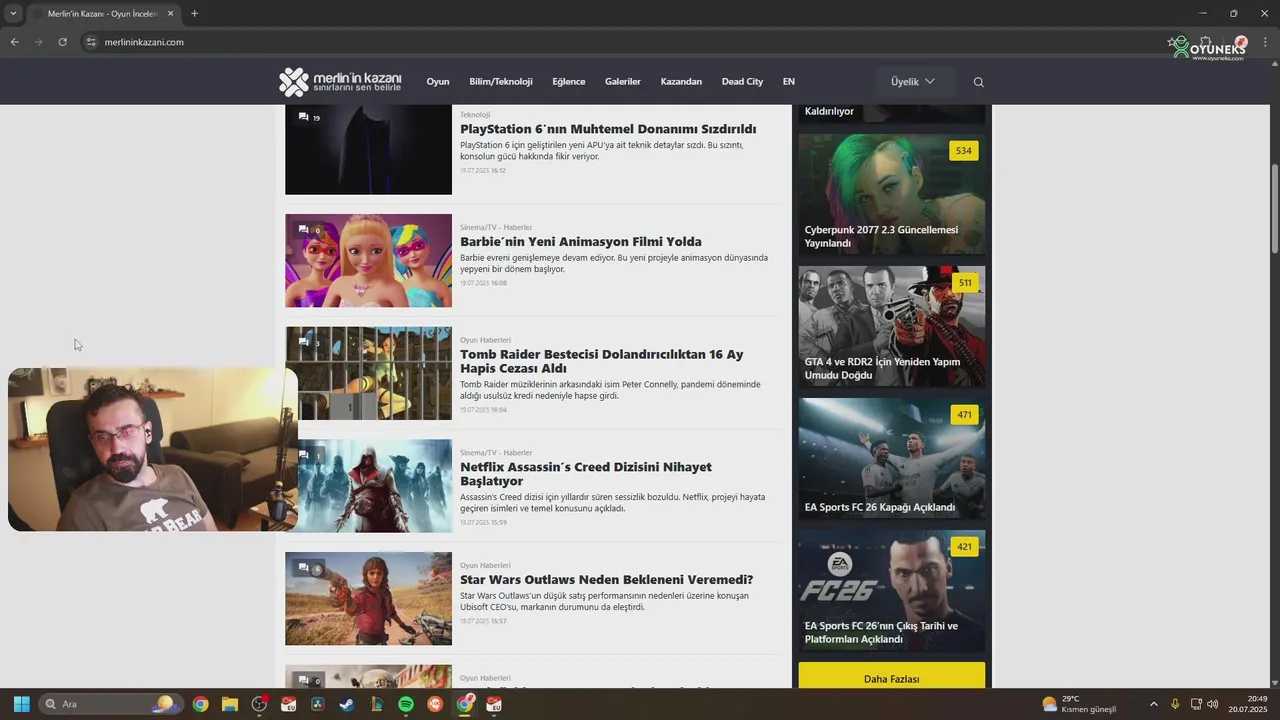
Task: Open the Galeriler menu
Action: [x=623, y=82]
